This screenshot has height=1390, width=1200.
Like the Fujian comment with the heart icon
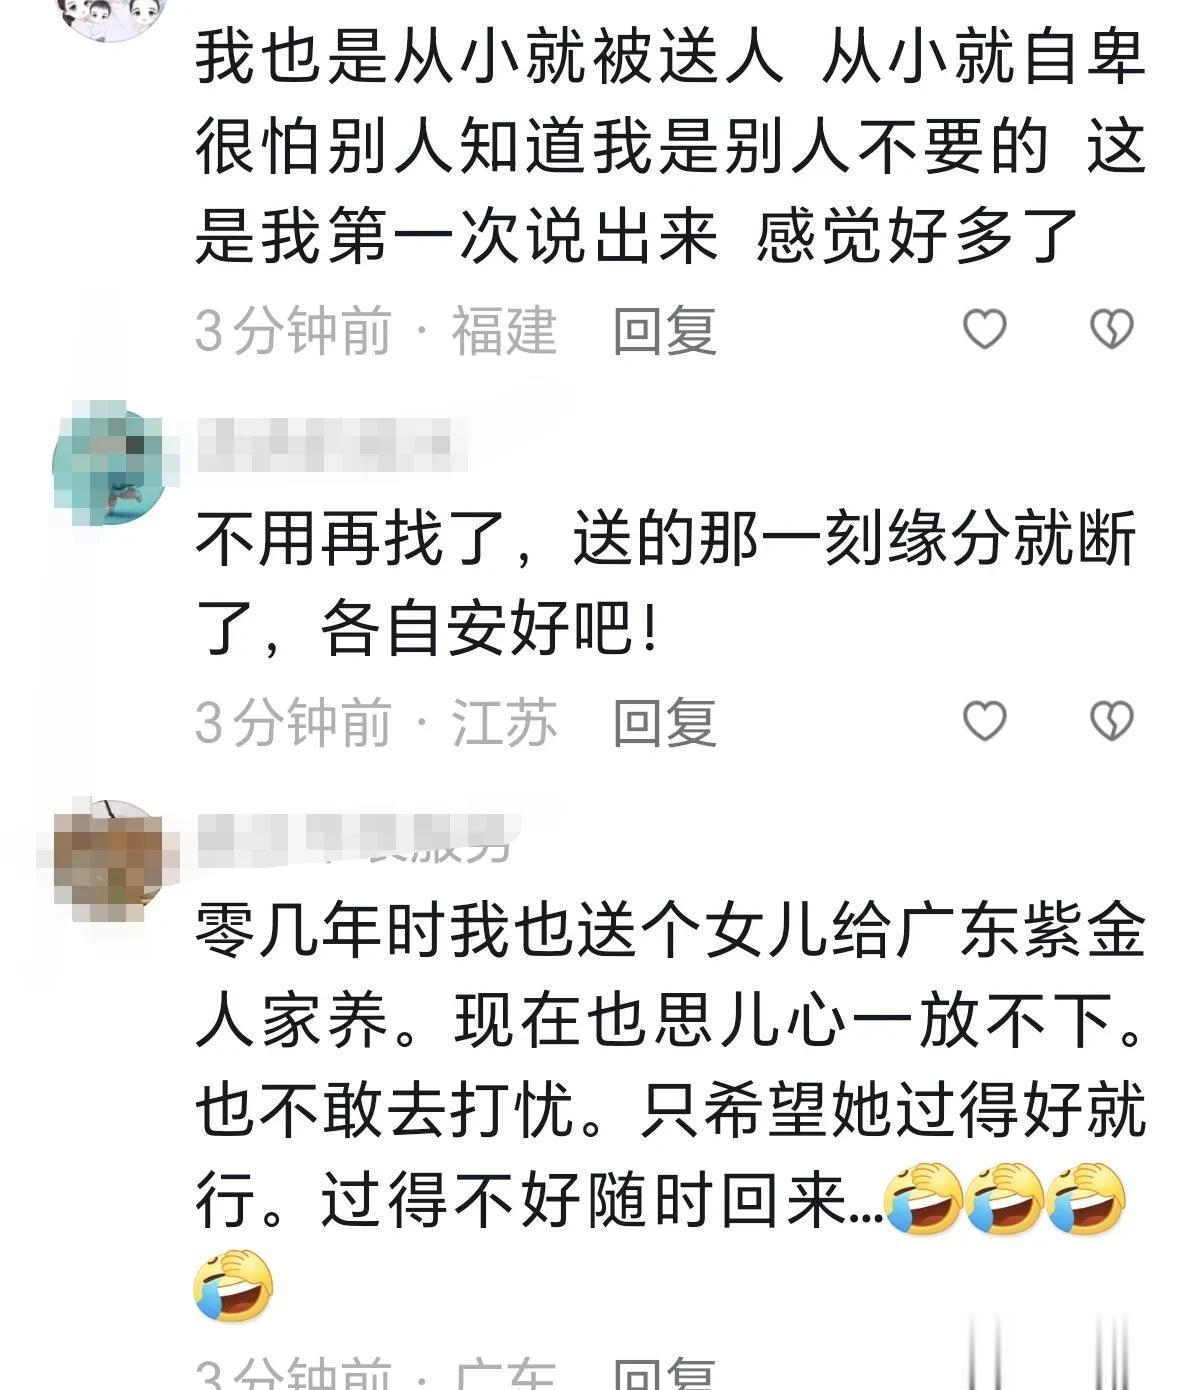point(985,329)
